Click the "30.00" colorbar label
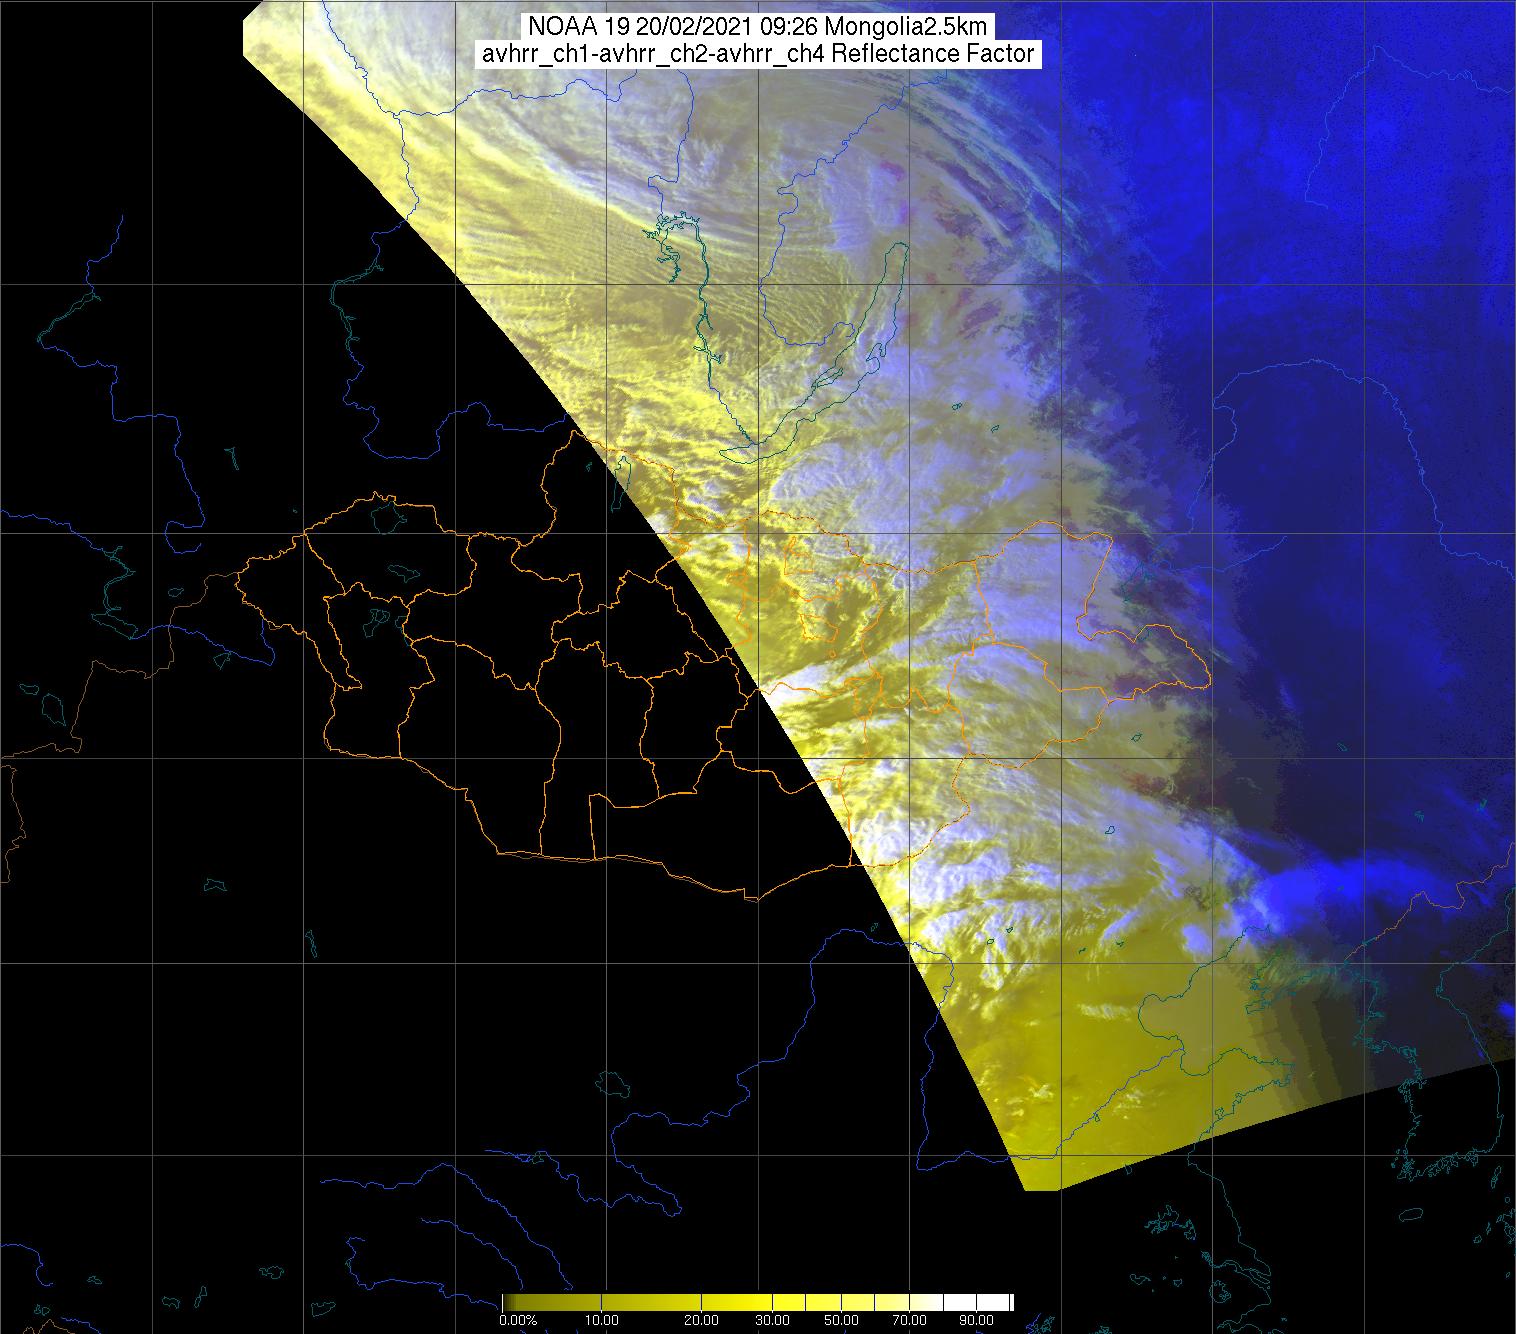Image resolution: width=1516 pixels, height=1334 pixels. pos(772,1320)
